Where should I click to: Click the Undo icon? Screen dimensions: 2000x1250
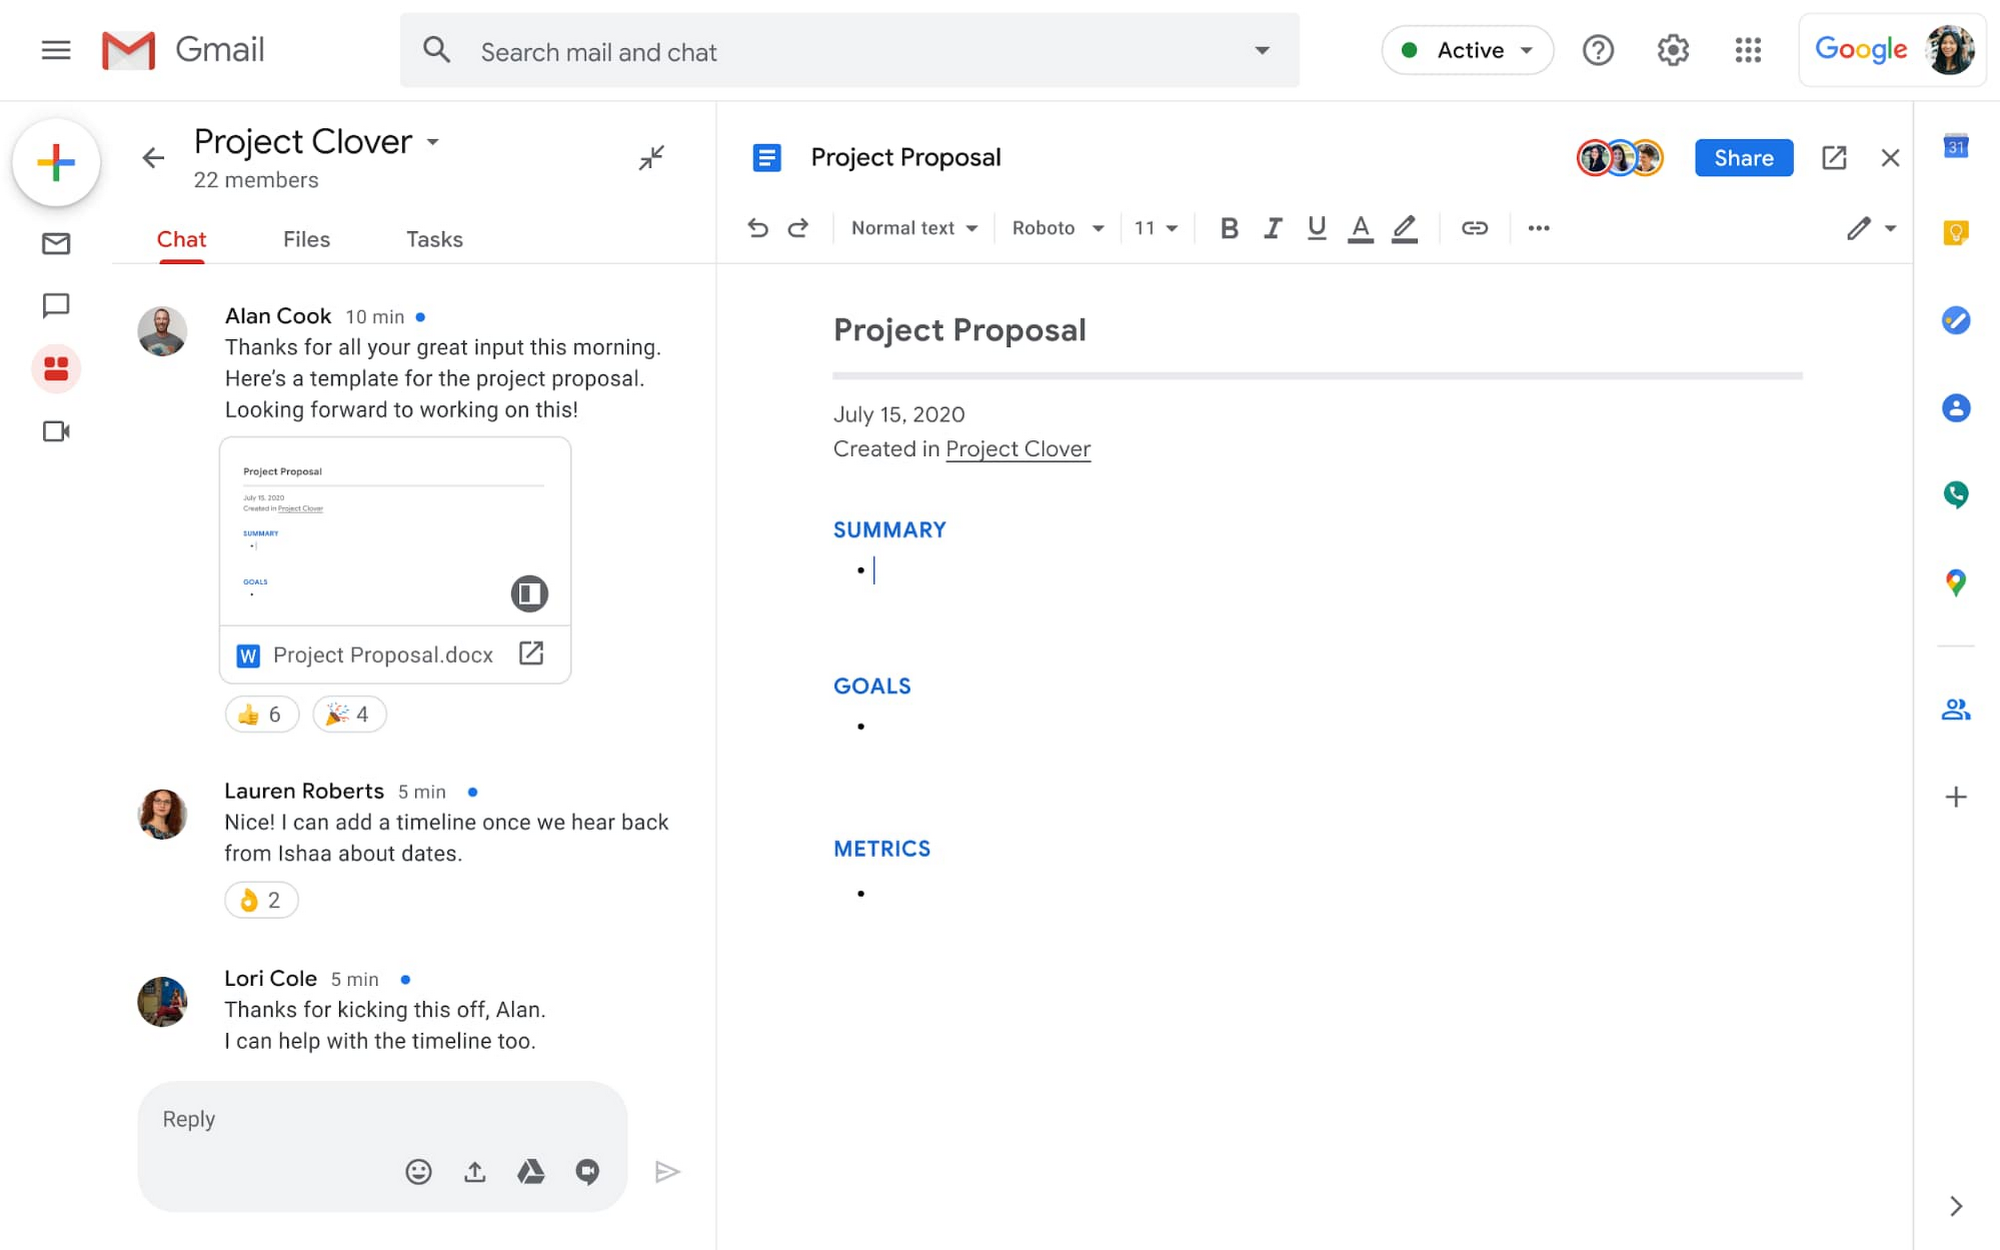point(760,228)
